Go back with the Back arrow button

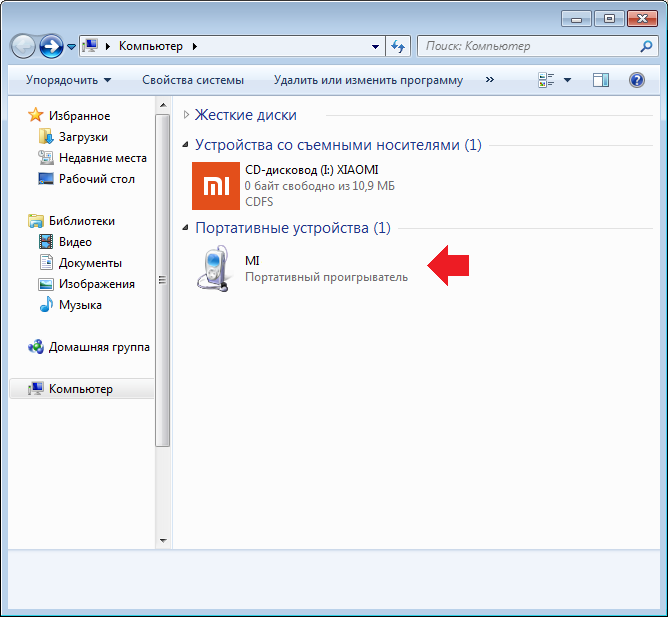[23, 46]
